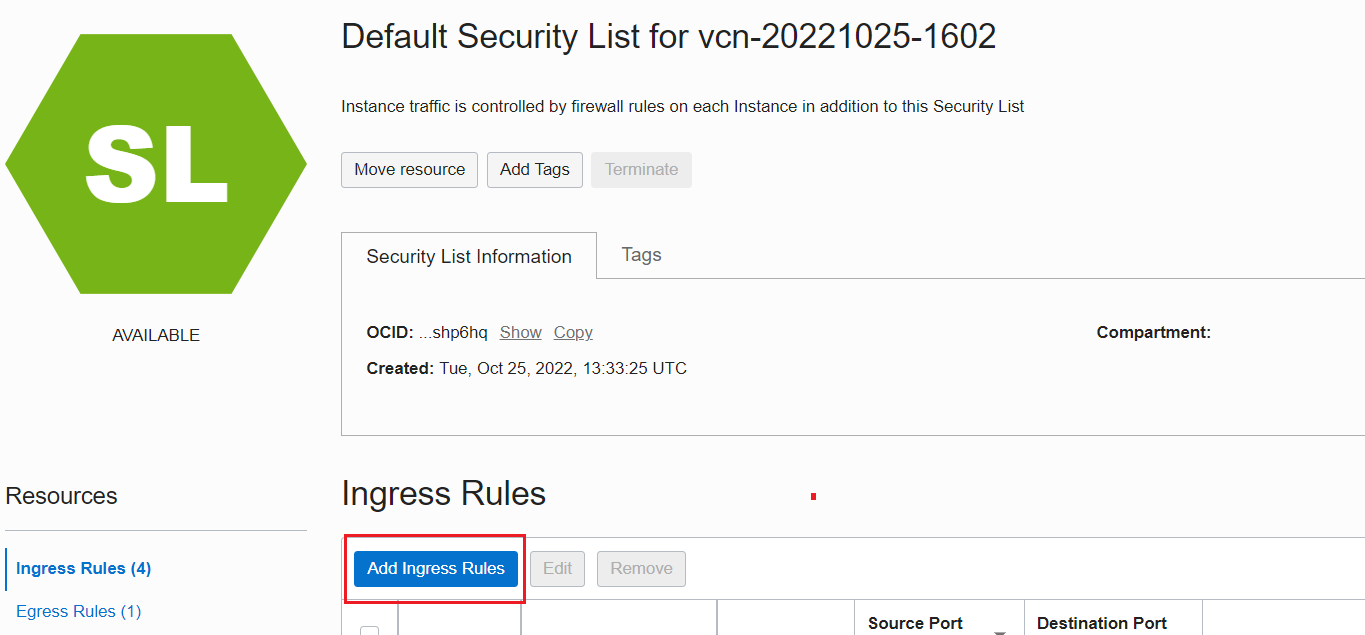
Task: Show the full OCID value
Action: tap(520, 332)
